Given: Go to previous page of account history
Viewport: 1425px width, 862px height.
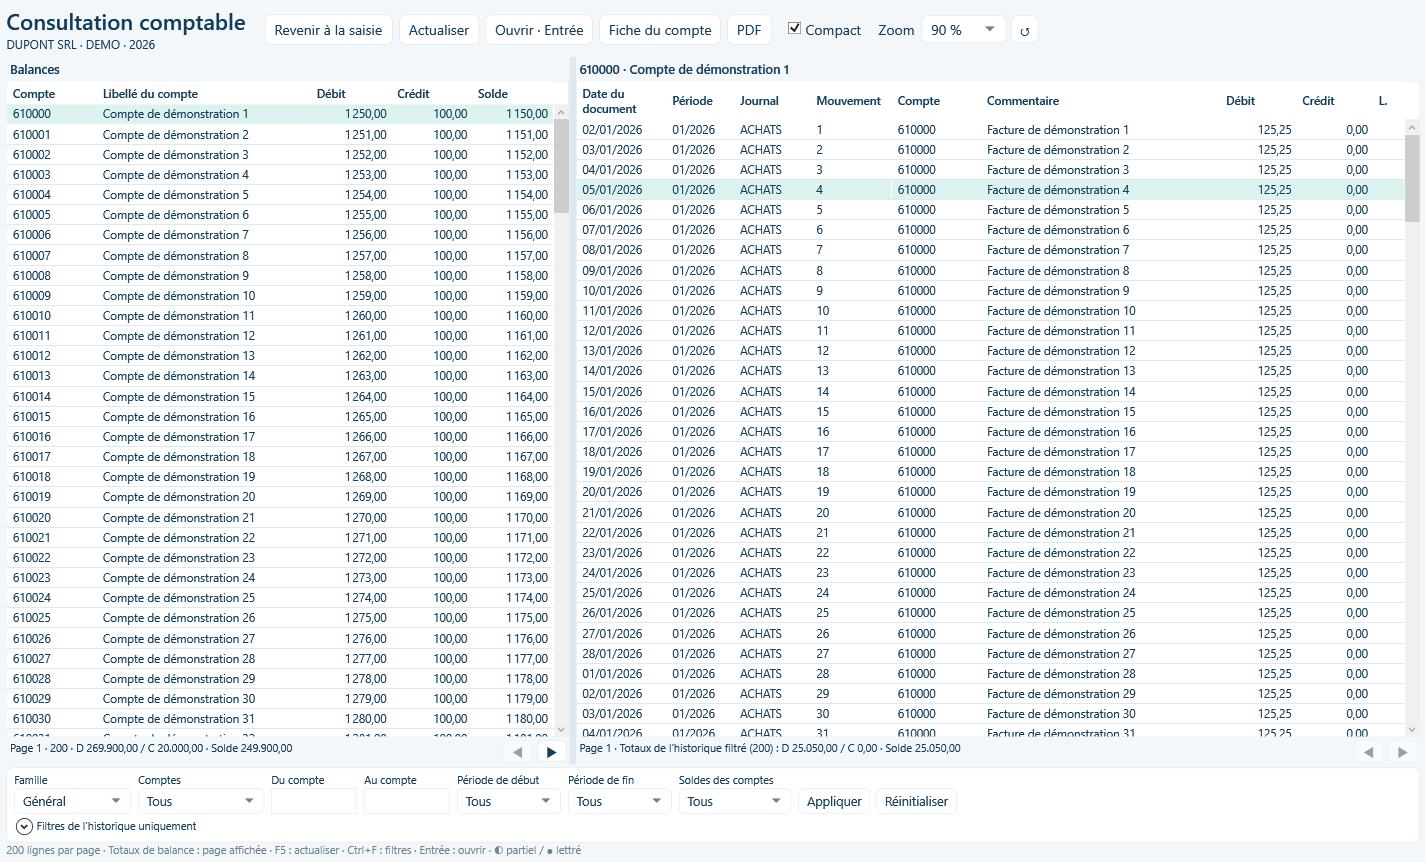Looking at the screenshot, I should tap(1368, 752).
